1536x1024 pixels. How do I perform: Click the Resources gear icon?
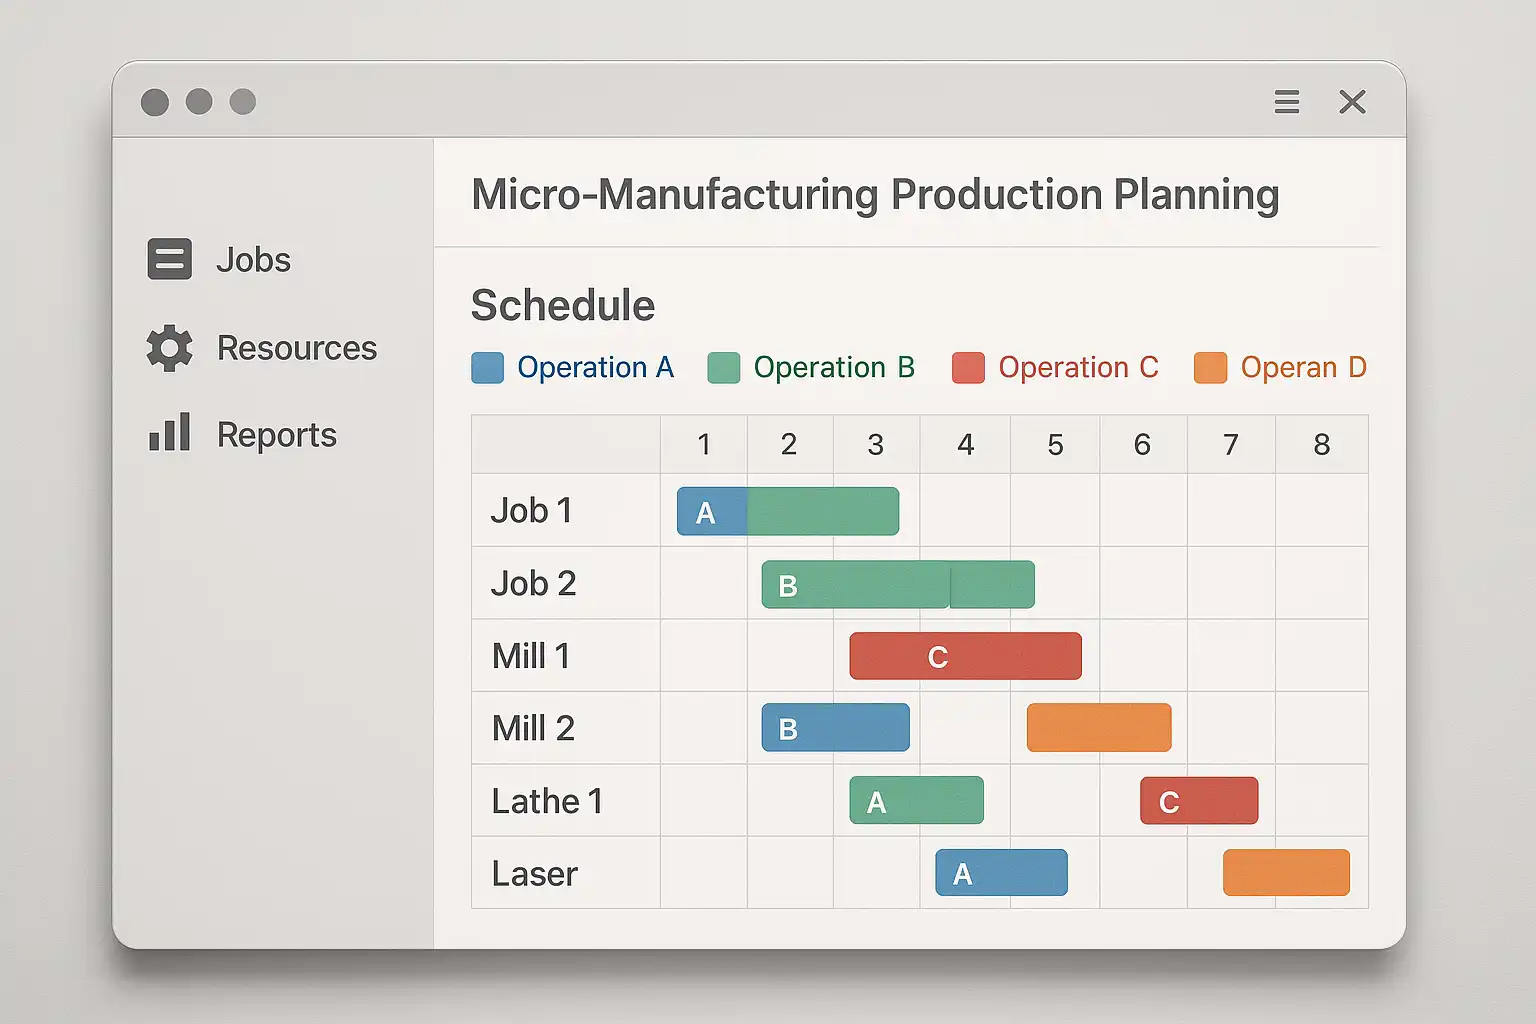click(x=169, y=348)
